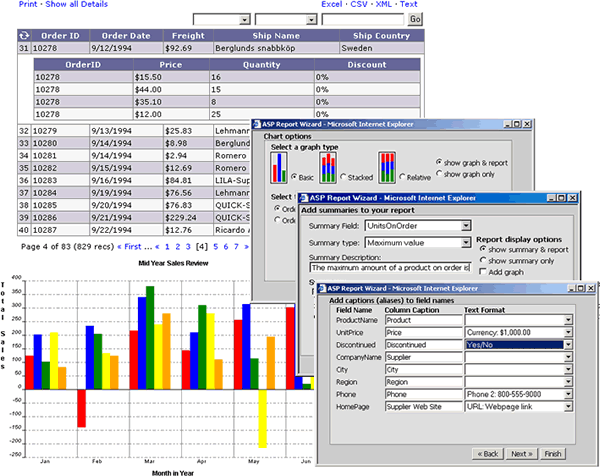Click the red January bar in chart
This screenshot has height=476, width=600.
coord(31,371)
